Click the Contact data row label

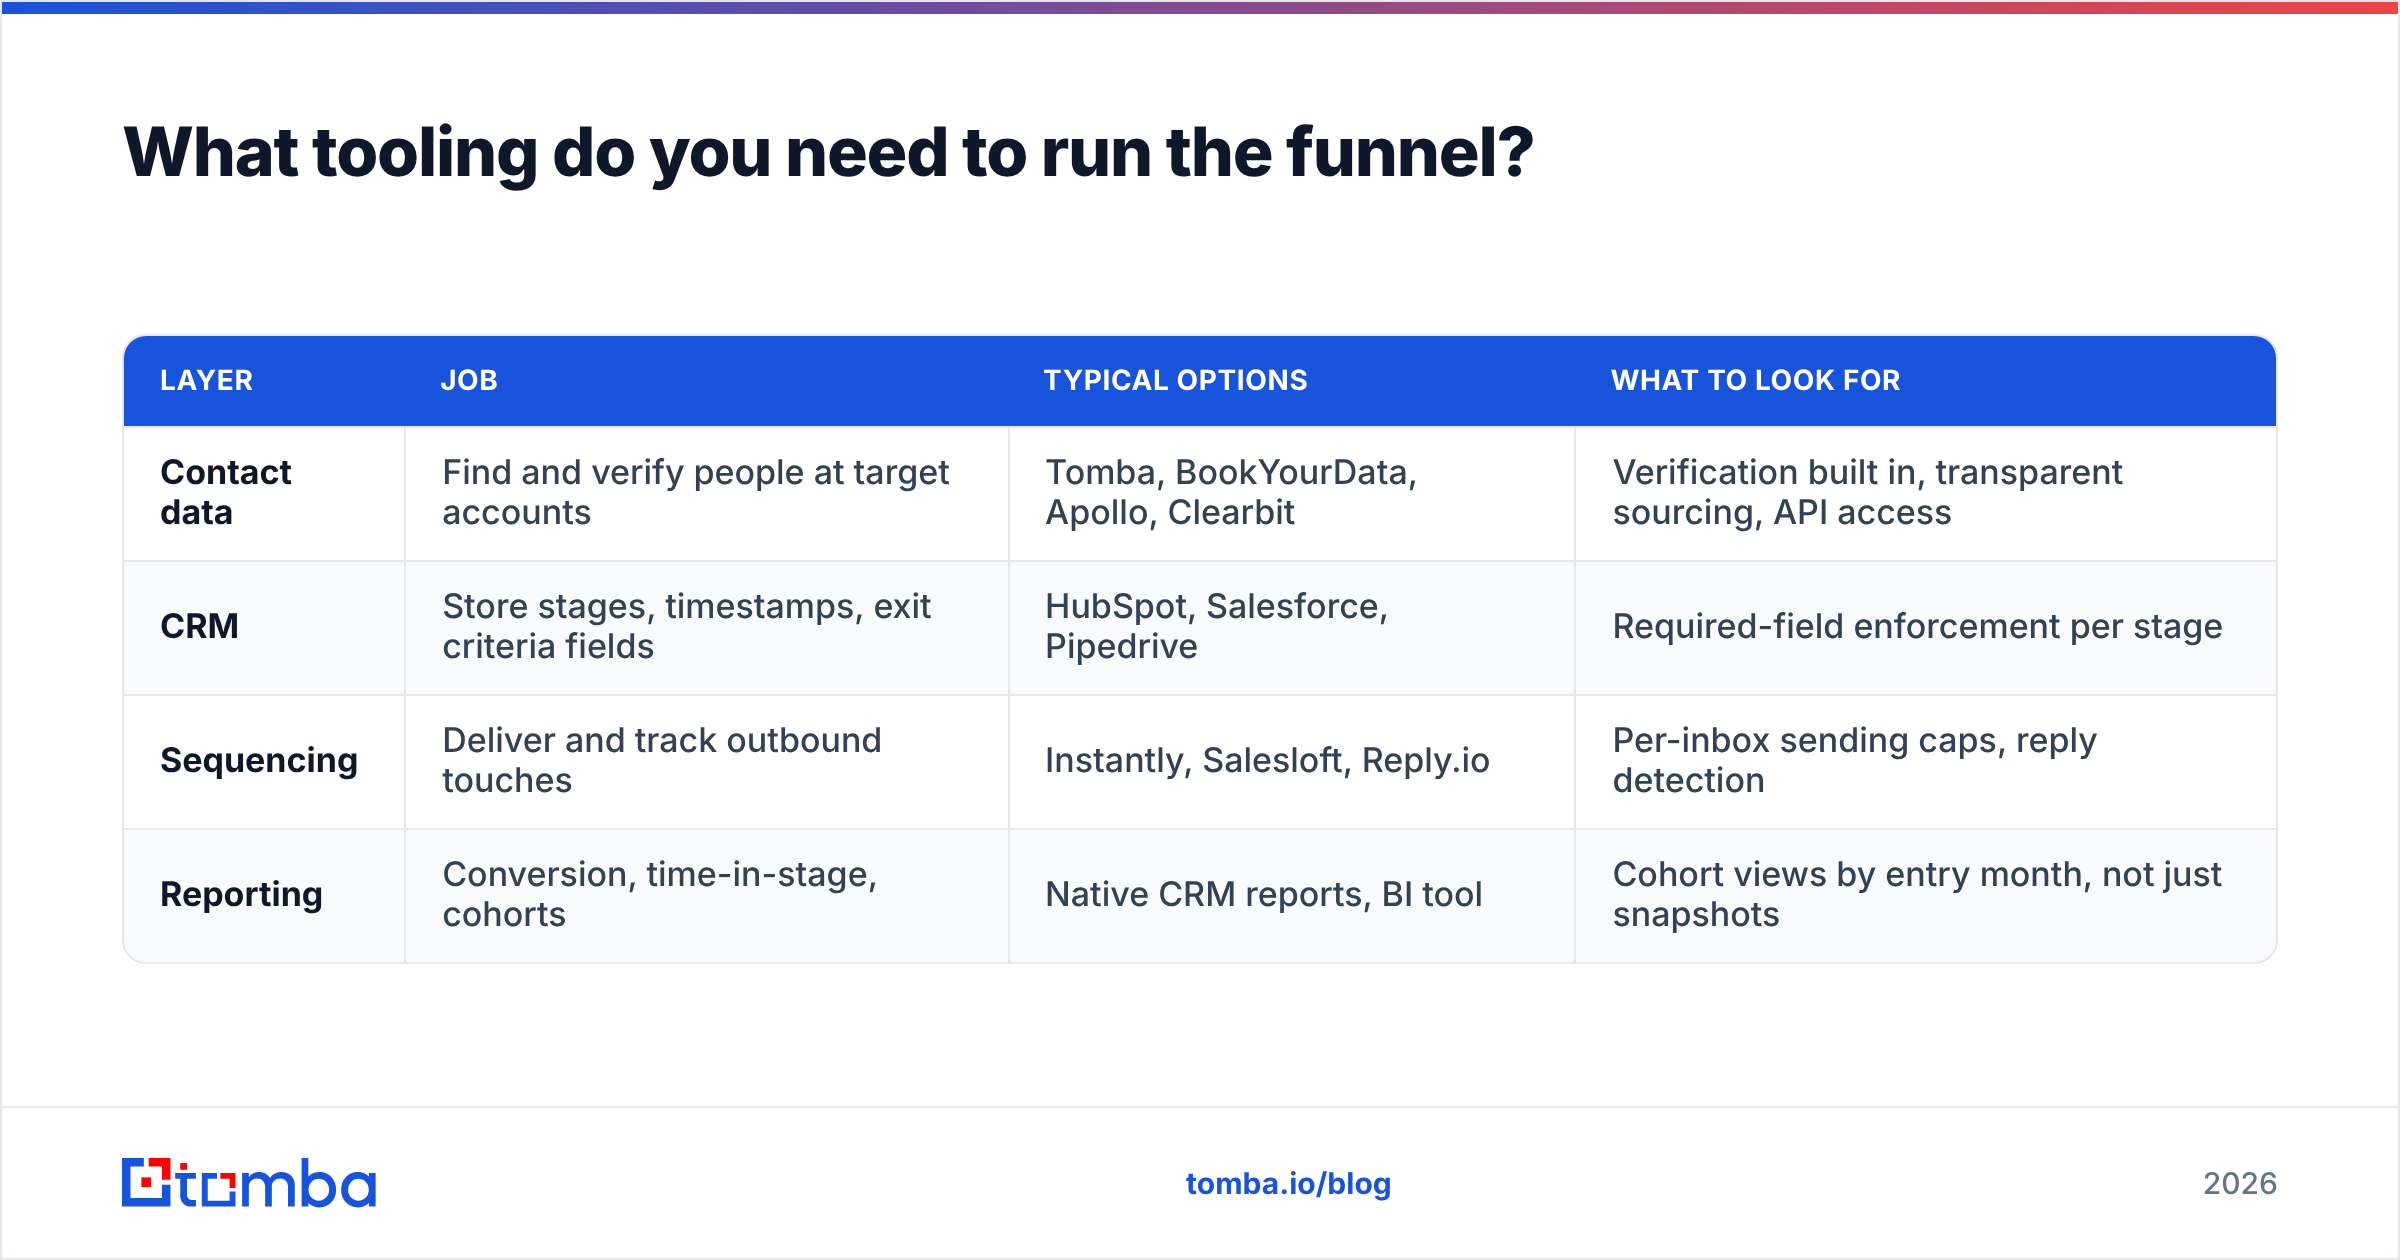pyautogui.click(x=226, y=492)
